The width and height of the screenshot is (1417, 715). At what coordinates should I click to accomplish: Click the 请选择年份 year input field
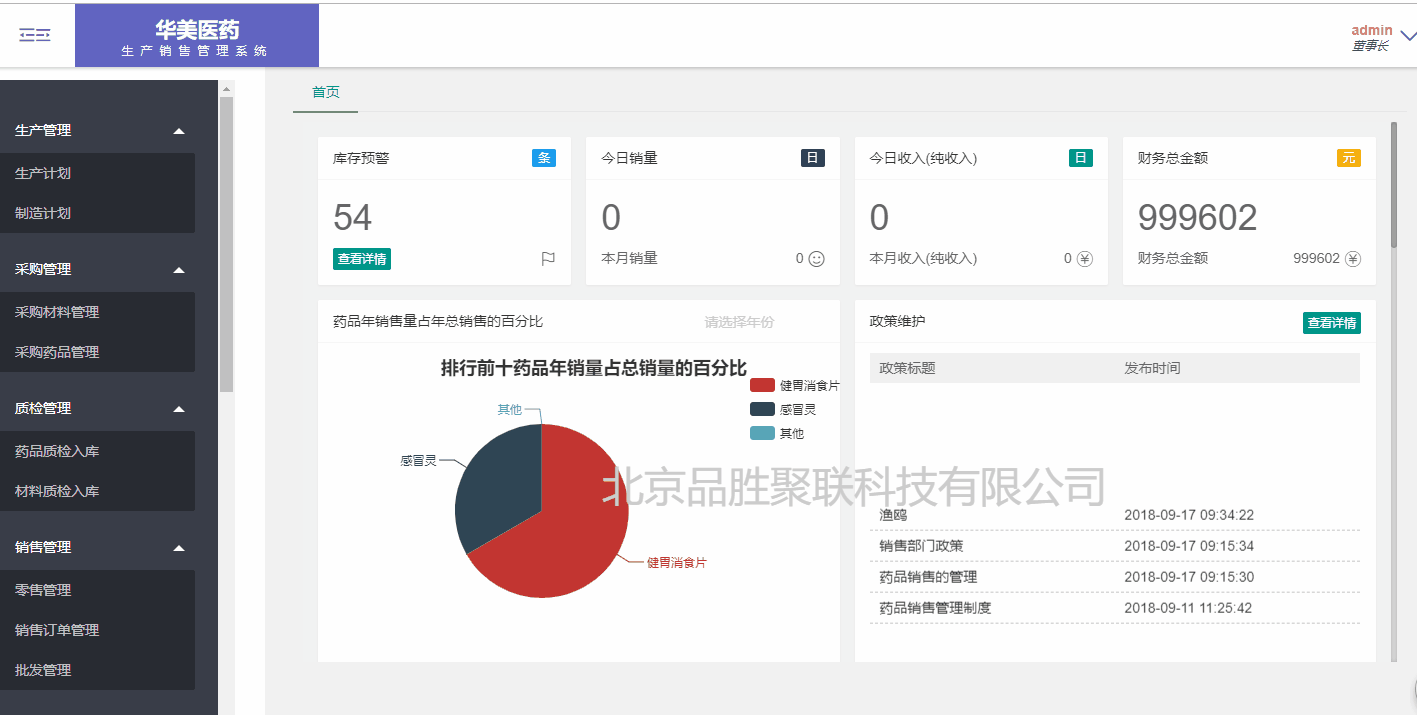click(739, 322)
